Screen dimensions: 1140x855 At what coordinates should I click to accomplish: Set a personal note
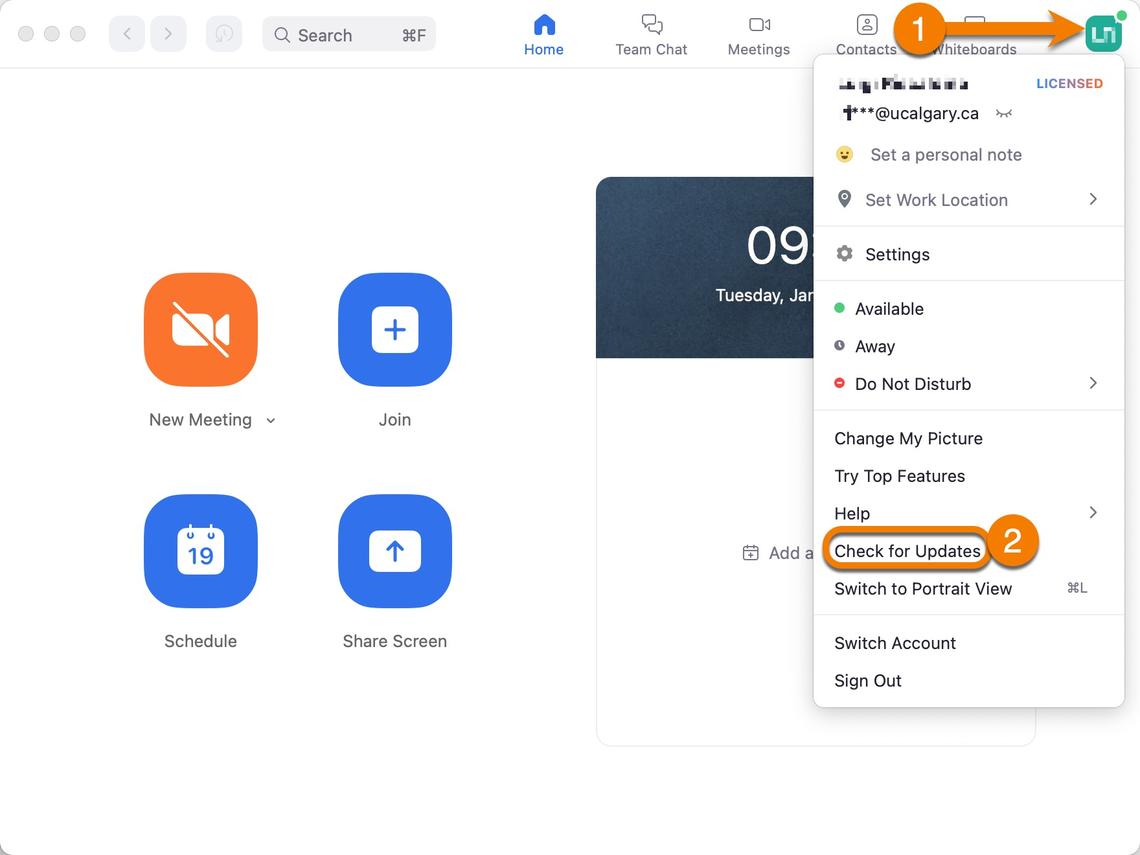click(x=946, y=154)
